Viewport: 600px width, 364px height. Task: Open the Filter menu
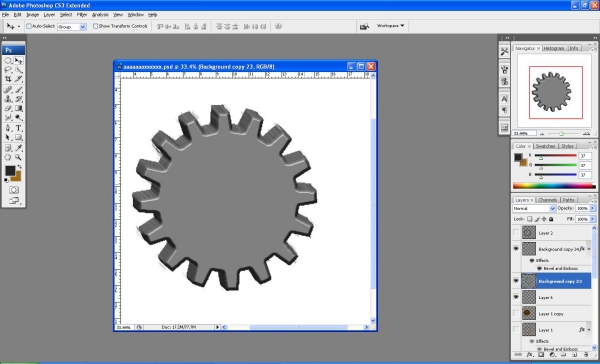[82, 15]
